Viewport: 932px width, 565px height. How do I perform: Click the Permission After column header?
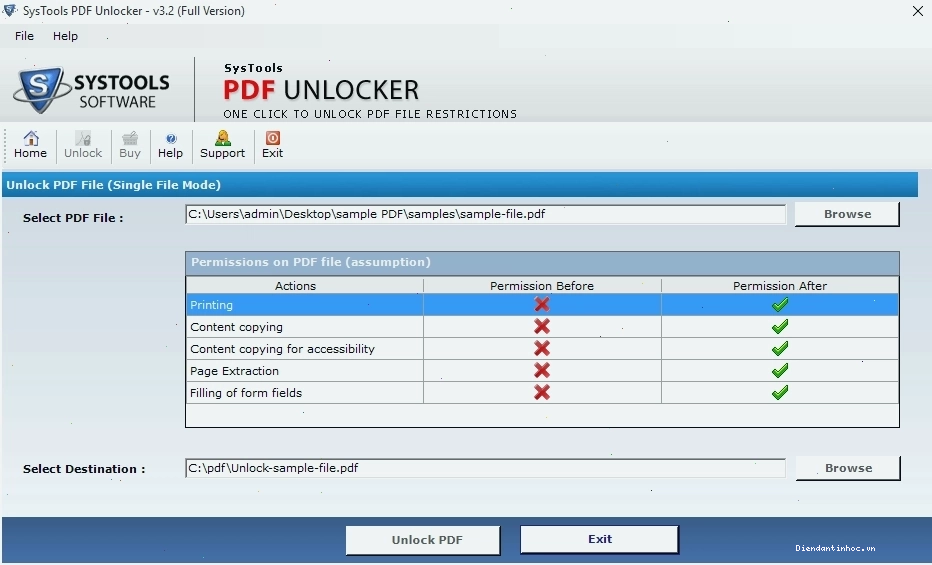click(780, 286)
